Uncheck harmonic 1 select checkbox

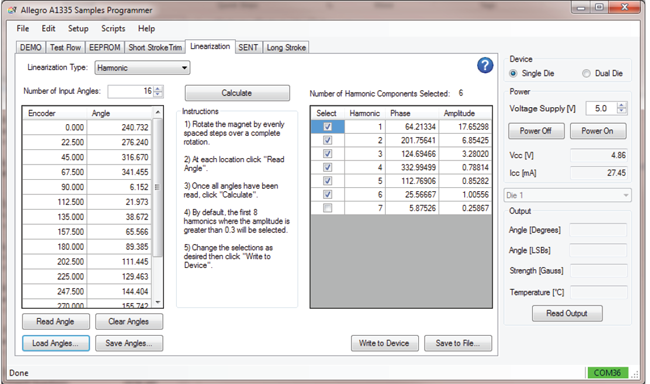click(x=327, y=126)
